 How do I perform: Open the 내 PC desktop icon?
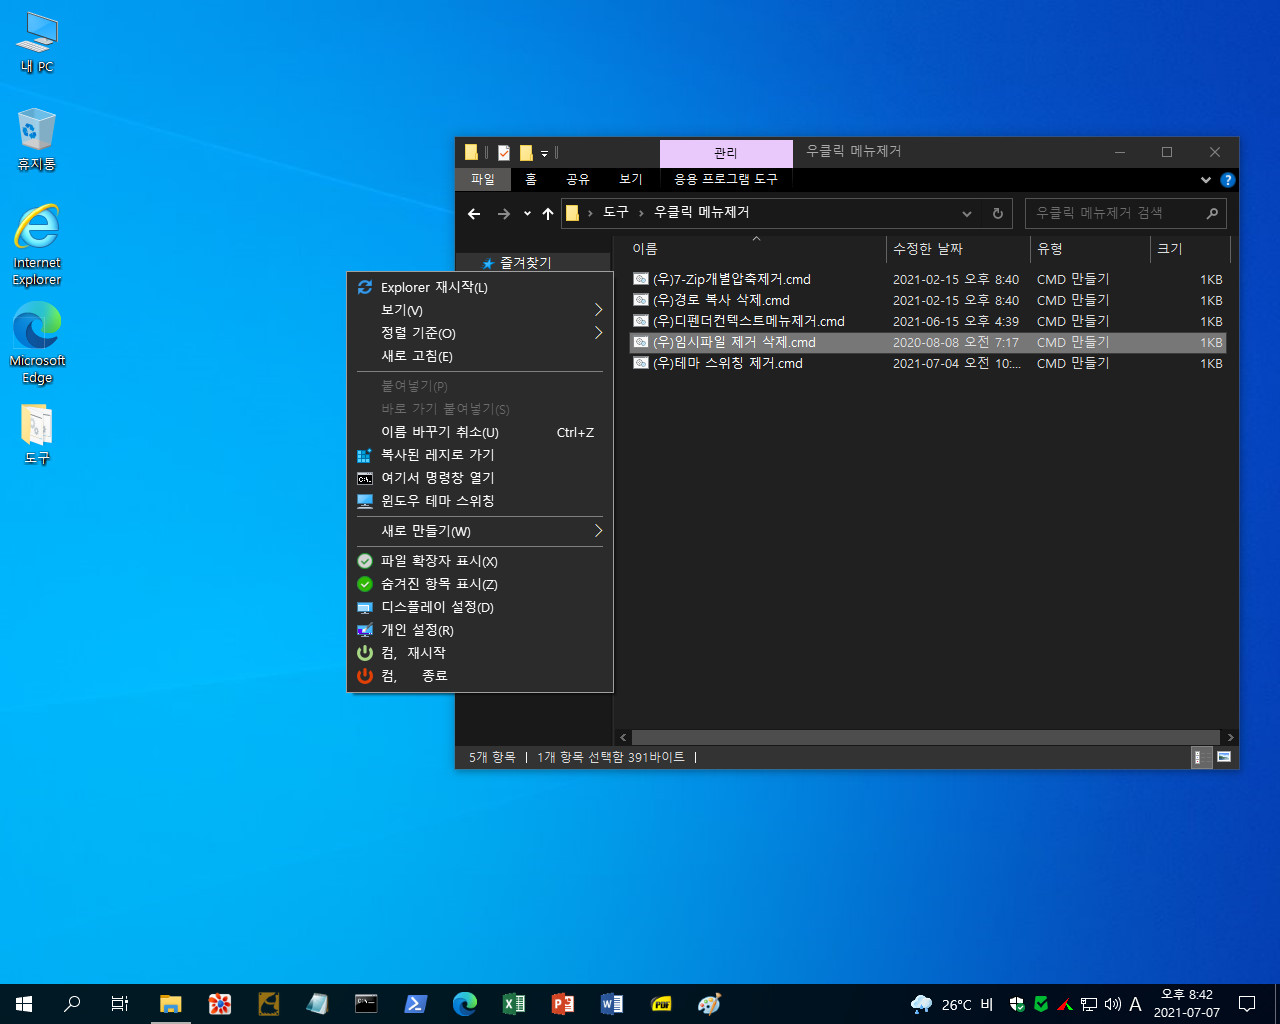pyautogui.click(x=37, y=43)
